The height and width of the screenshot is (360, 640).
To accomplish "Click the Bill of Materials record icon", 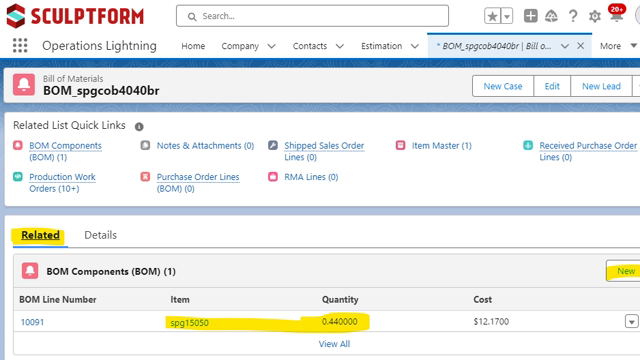I will tap(24, 84).
